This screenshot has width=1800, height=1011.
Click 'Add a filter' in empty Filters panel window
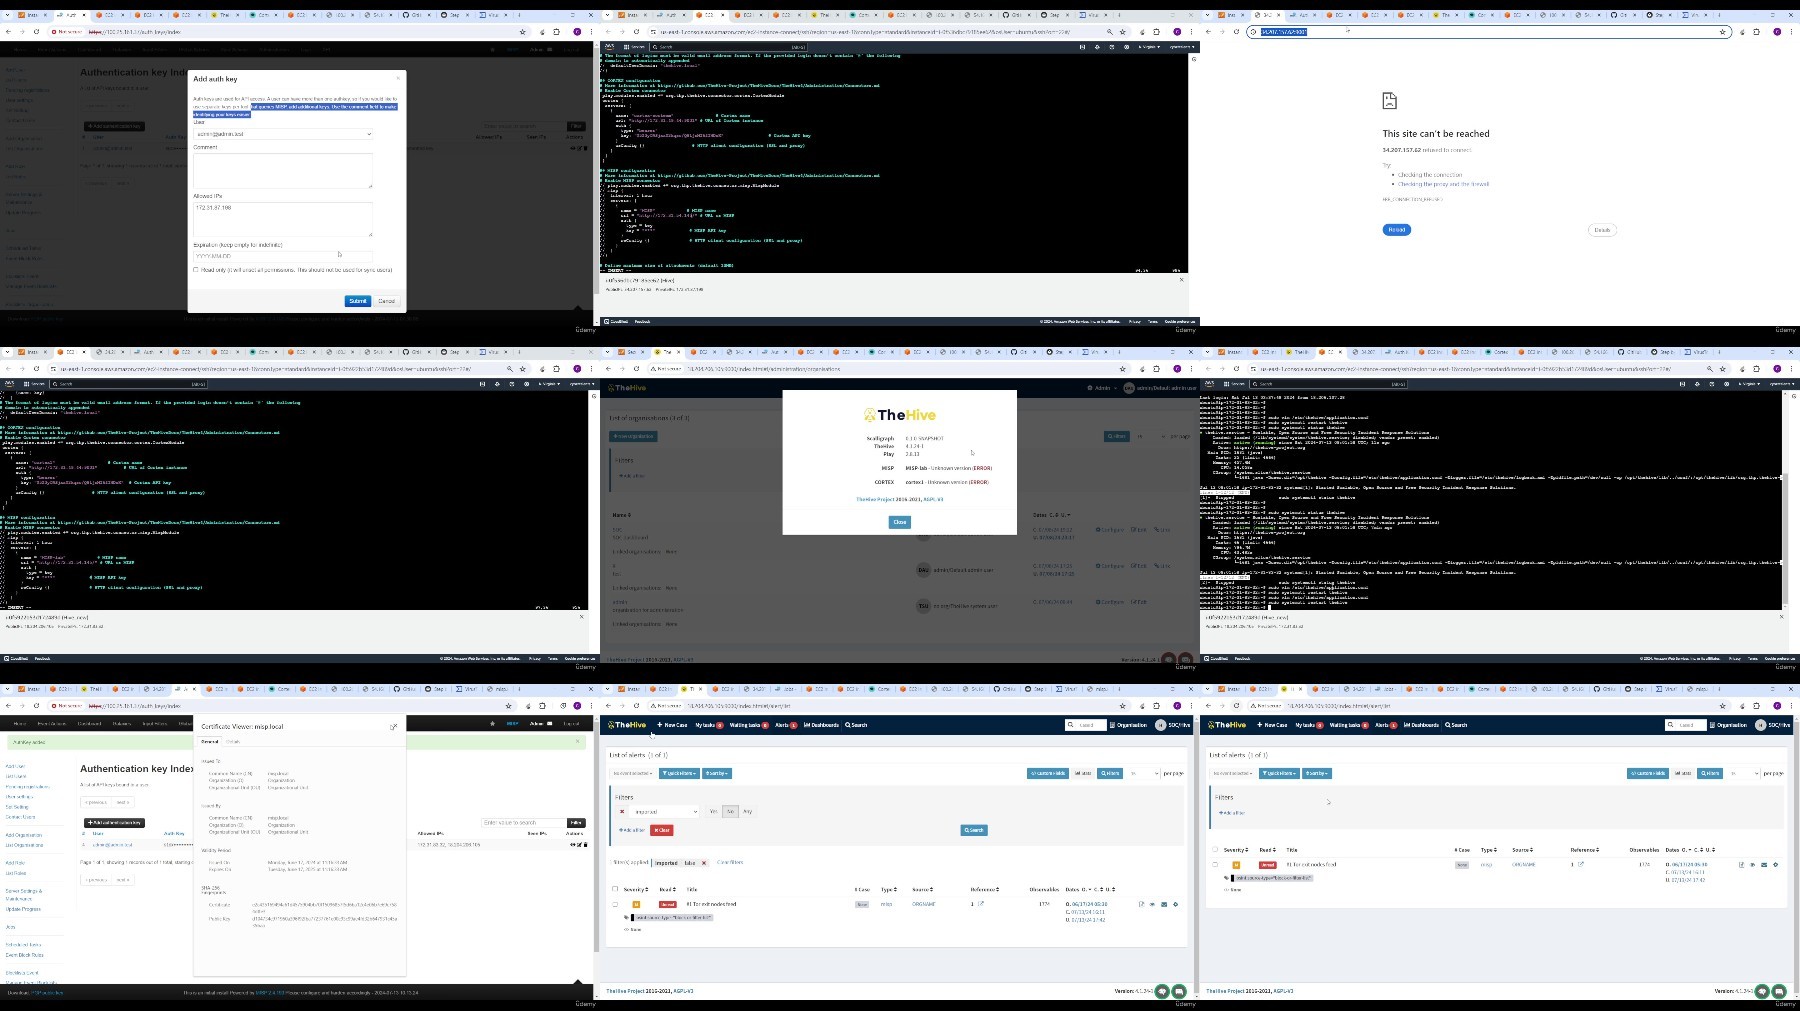(x=1232, y=813)
